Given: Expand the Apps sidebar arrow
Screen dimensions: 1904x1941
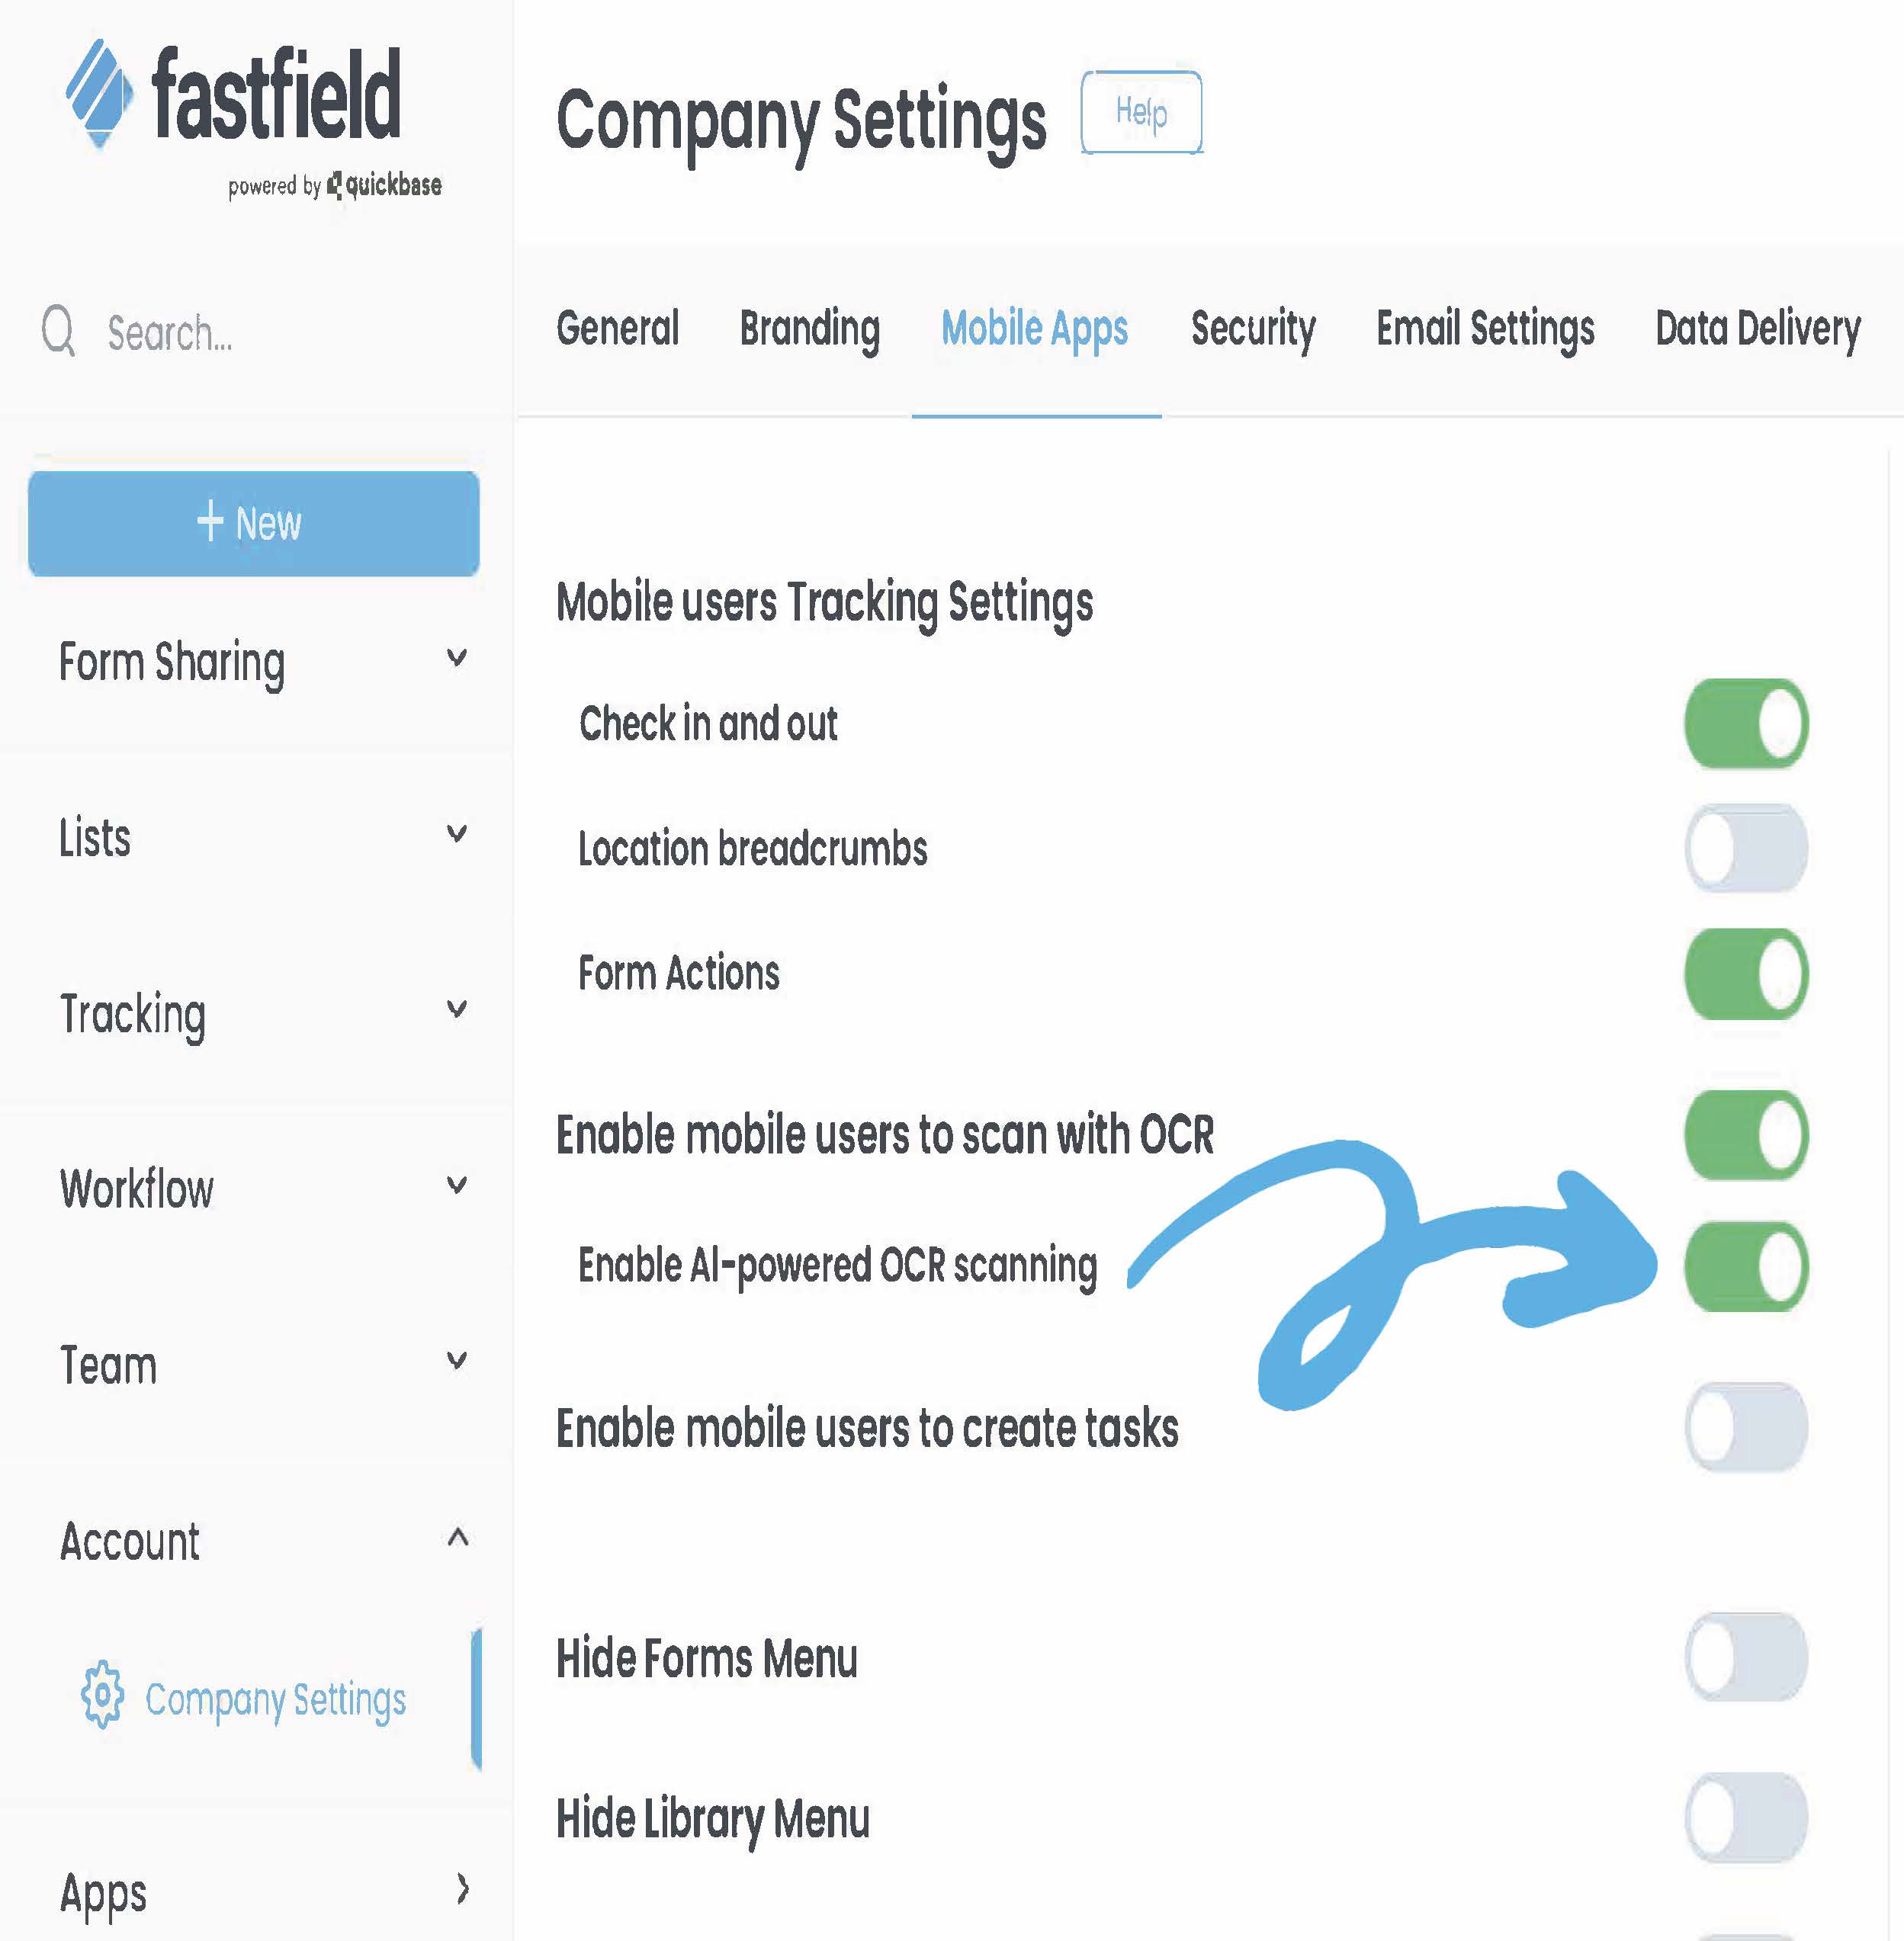Looking at the screenshot, I should click(461, 1888).
